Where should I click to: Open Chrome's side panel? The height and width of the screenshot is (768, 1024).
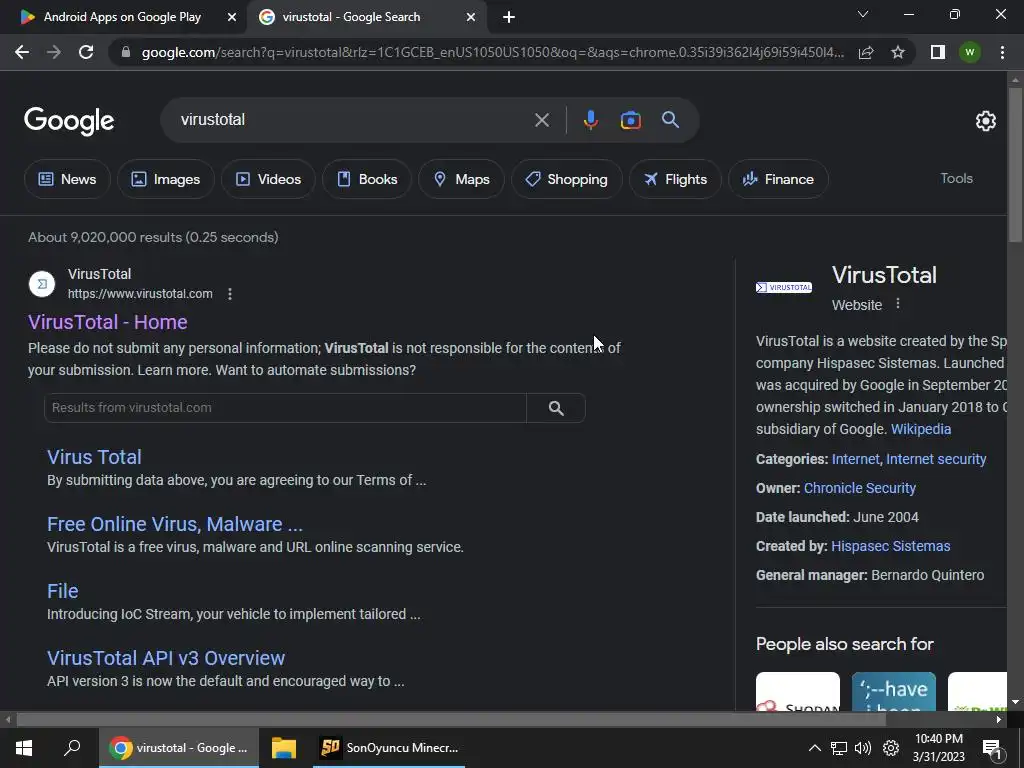(x=938, y=52)
